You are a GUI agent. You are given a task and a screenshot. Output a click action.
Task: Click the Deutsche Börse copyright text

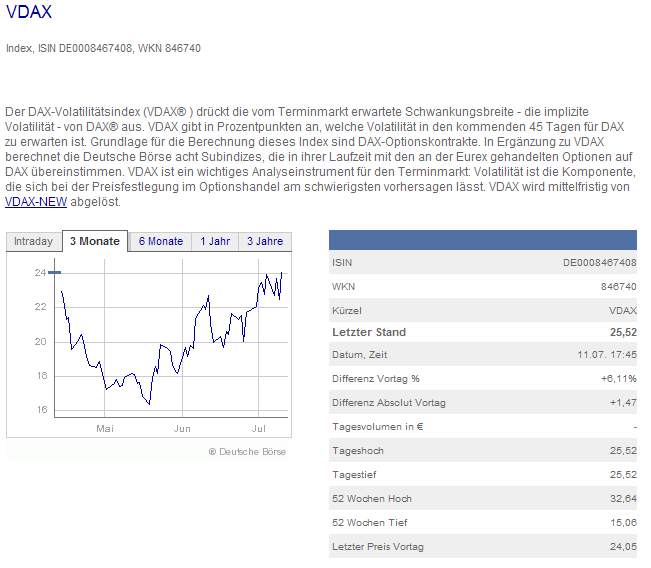[247, 452]
